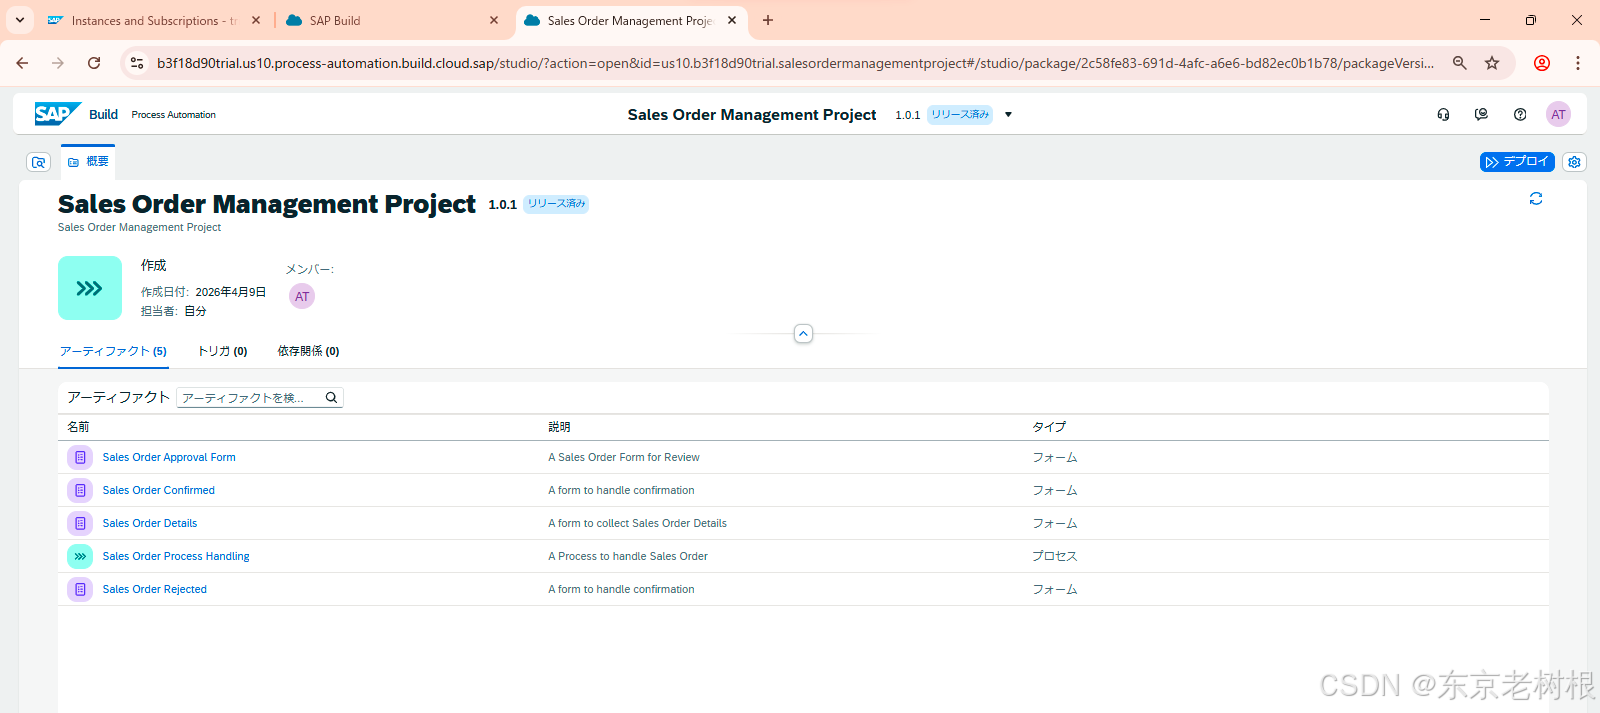Reload the browser page
The width and height of the screenshot is (1600, 713).
pyautogui.click(x=94, y=63)
